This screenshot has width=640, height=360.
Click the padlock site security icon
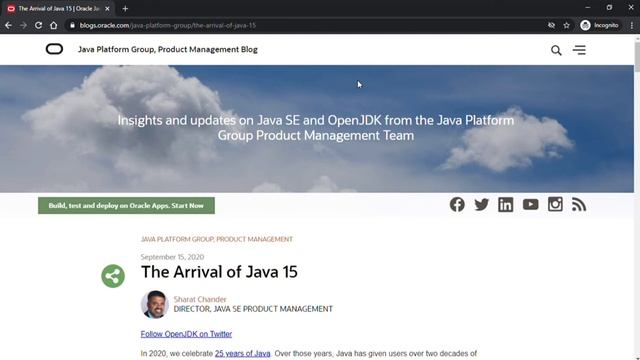click(72, 25)
